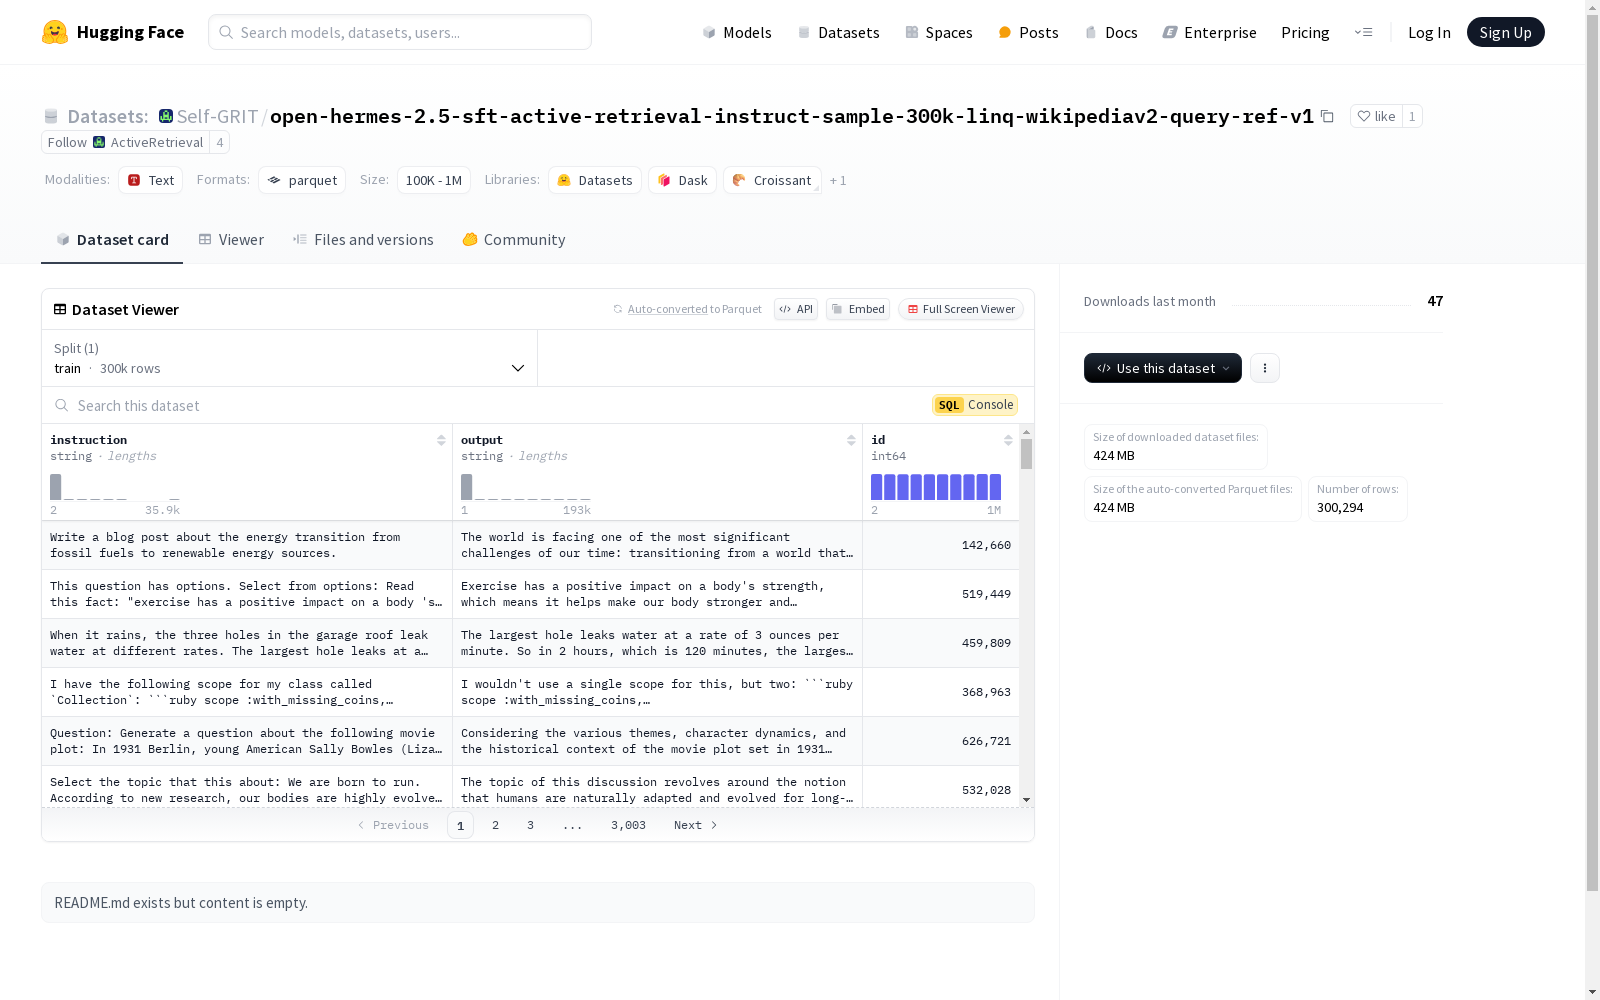Click the output lengths histogram

[x=526, y=487]
